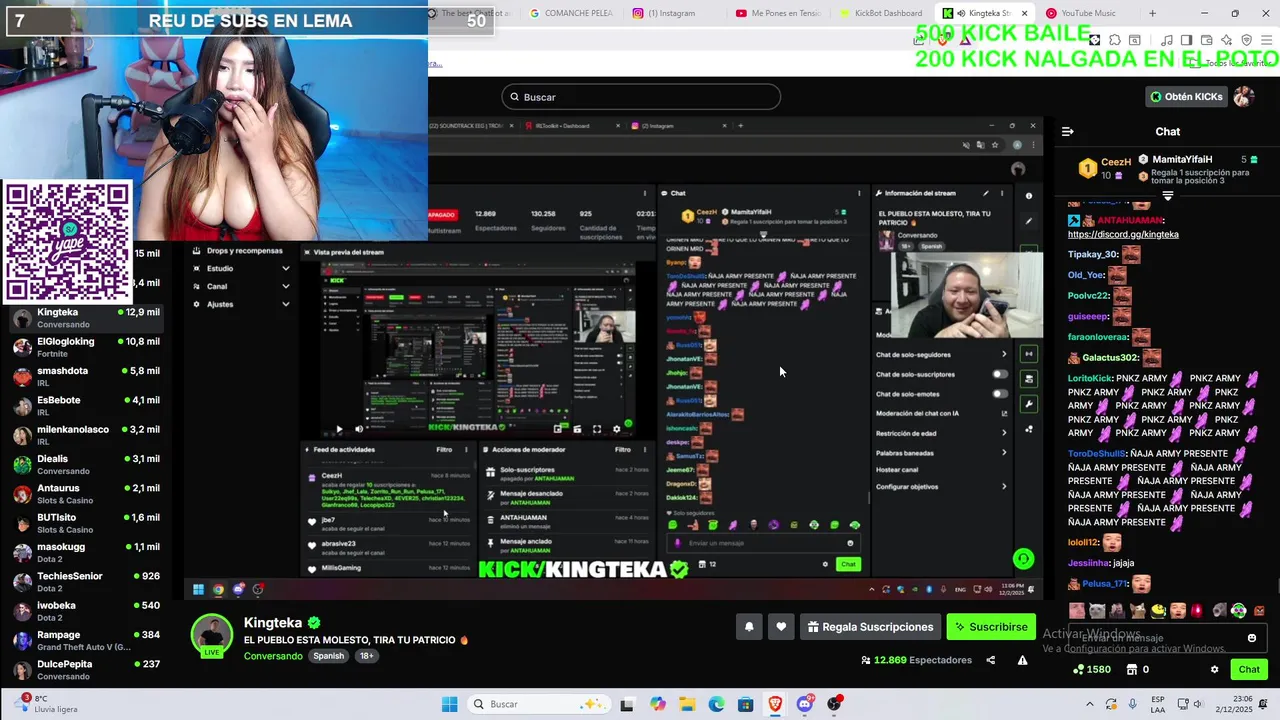Open a new browser tab

[x=1152, y=13]
